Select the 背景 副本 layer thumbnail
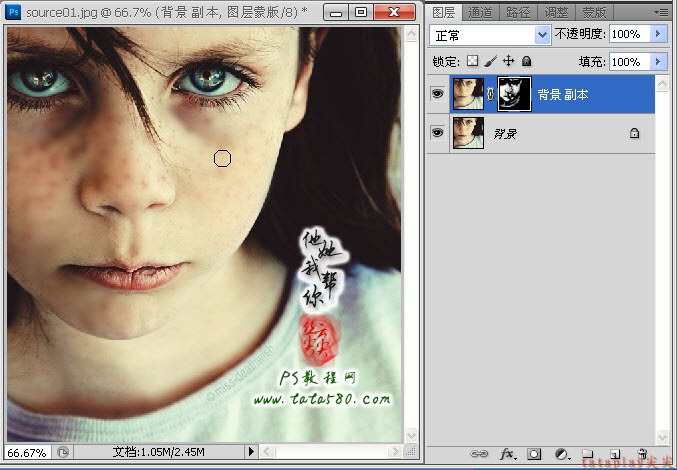This screenshot has height=470, width=677. [468, 94]
